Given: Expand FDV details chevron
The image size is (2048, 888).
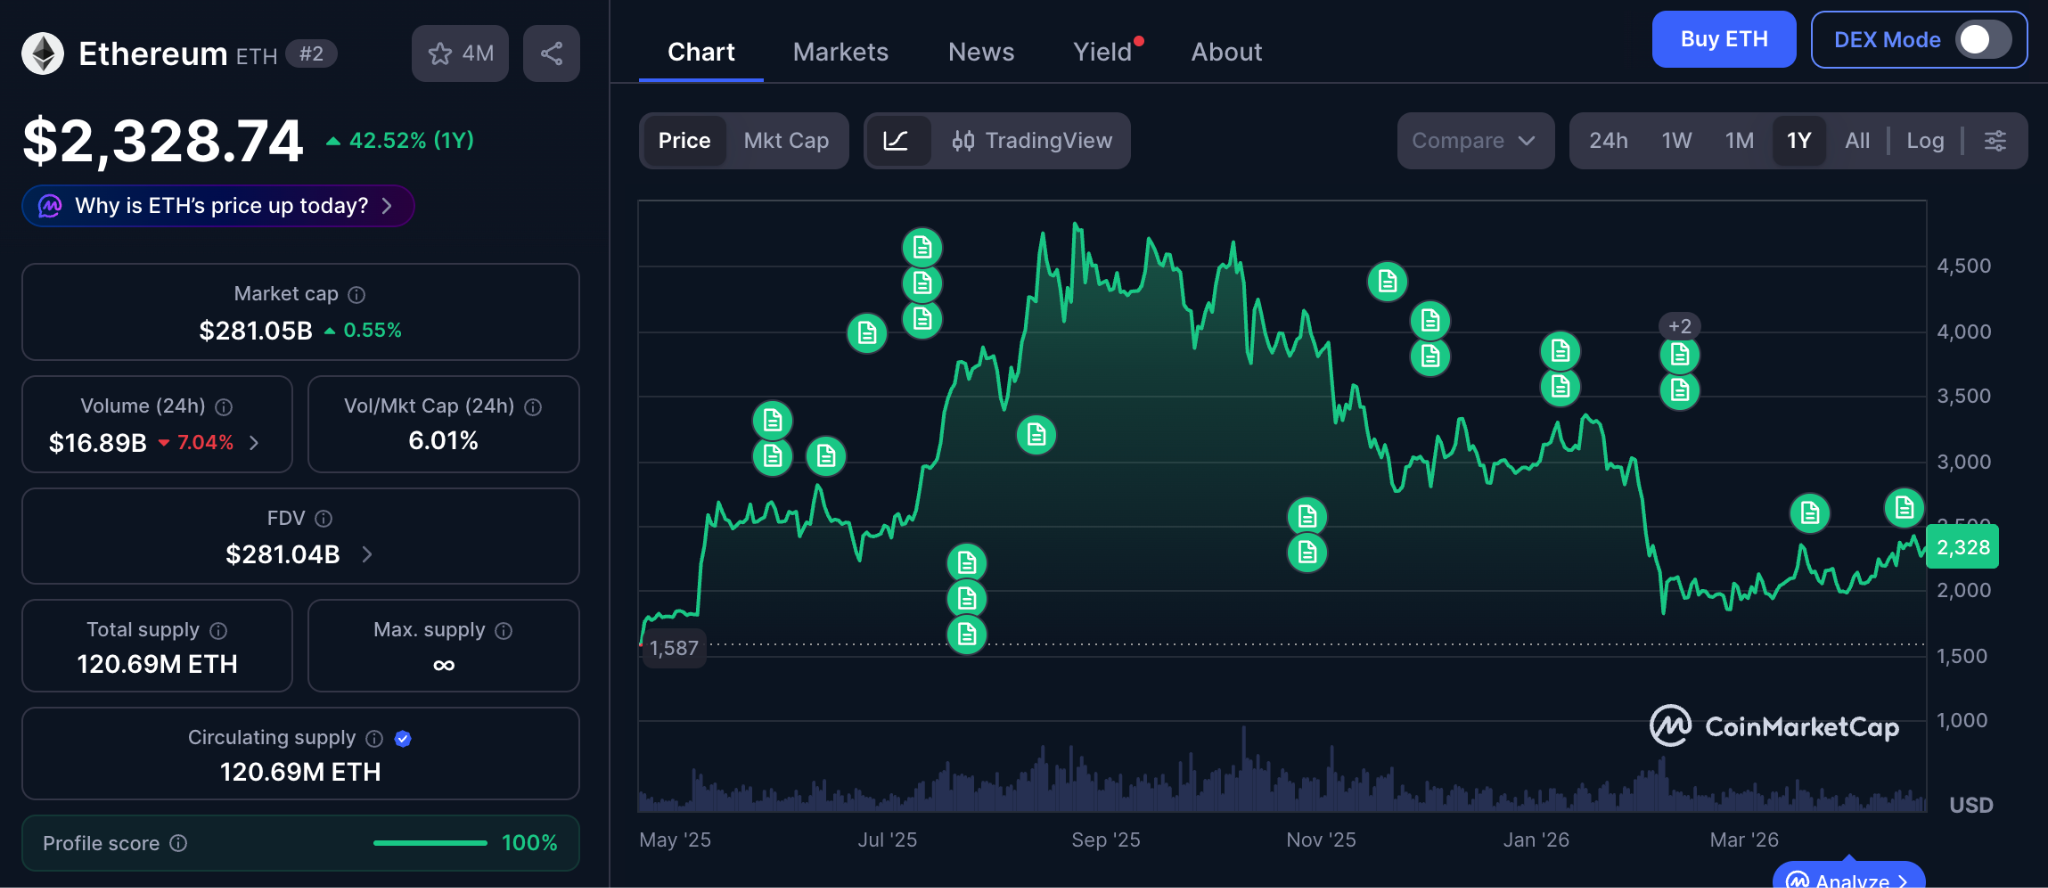Looking at the screenshot, I should click(367, 554).
